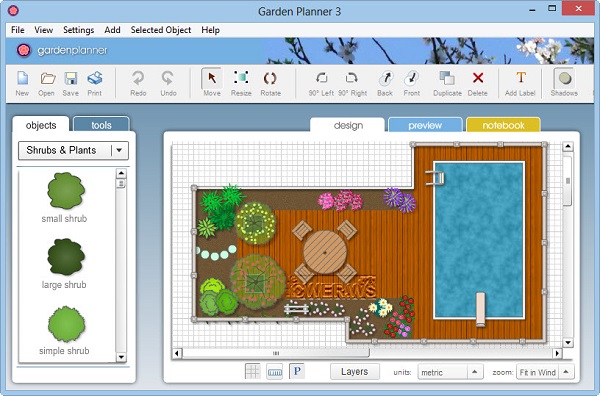Open a file with the Open icon
Viewport: 600px width, 396px height.
coord(47,83)
